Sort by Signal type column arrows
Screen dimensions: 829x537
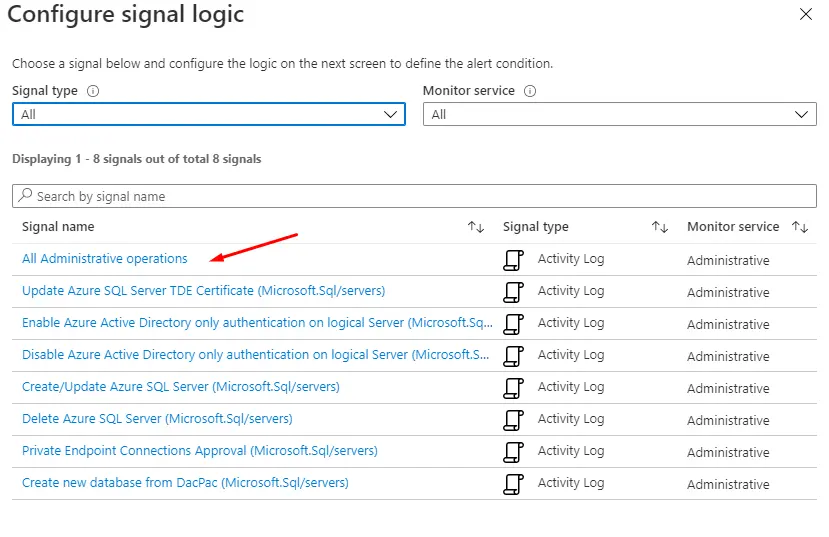[x=660, y=227]
